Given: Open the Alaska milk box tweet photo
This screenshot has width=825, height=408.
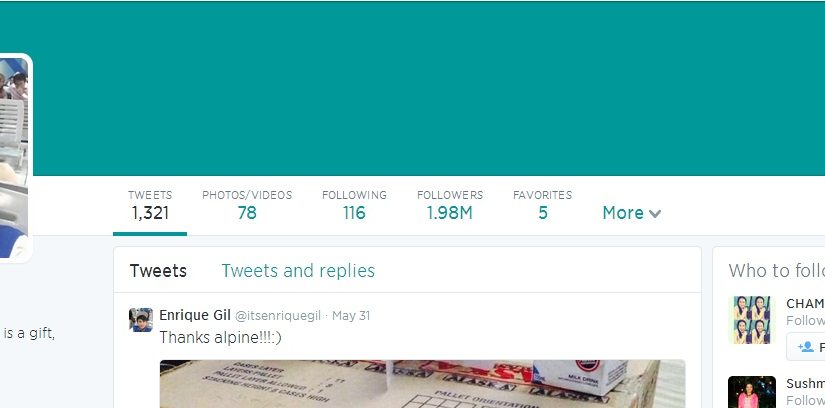Looking at the screenshot, I should [422, 384].
